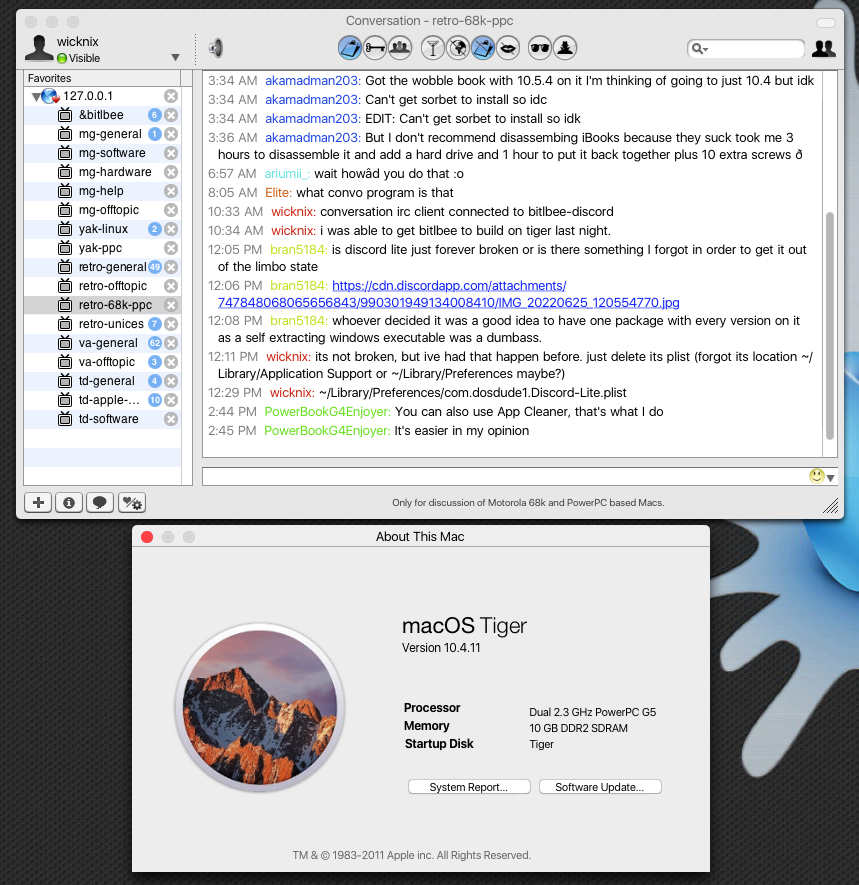Viewport: 859px width, 885px height.
Task: Close mg-software with its X icon
Action: 171,153
